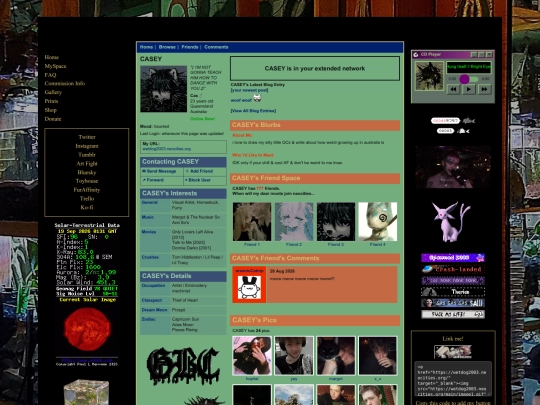
Task: Open Friend 2 avatar thumbnail
Action: point(294,222)
